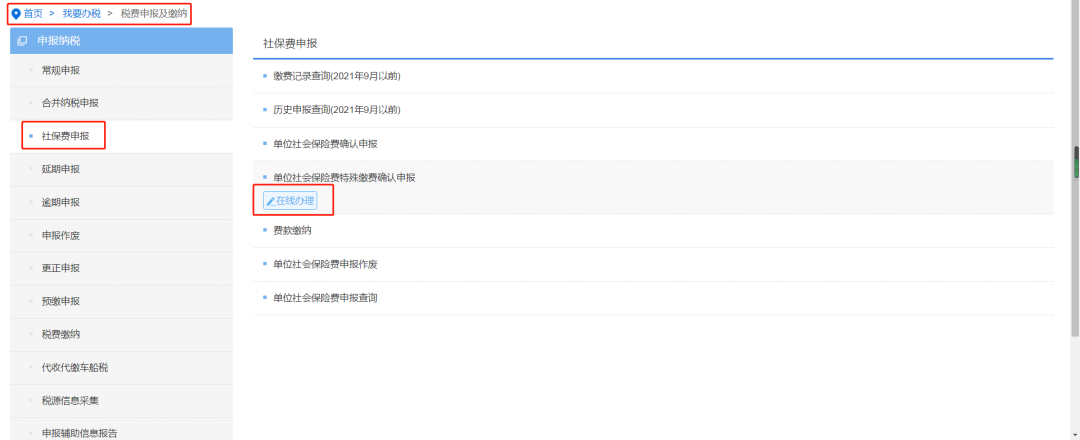The image size is (1080, 440).
Task: Click 税费申报及缴纳 breadcrumb text
Action: pyautogui.click(x=154, y=13)
